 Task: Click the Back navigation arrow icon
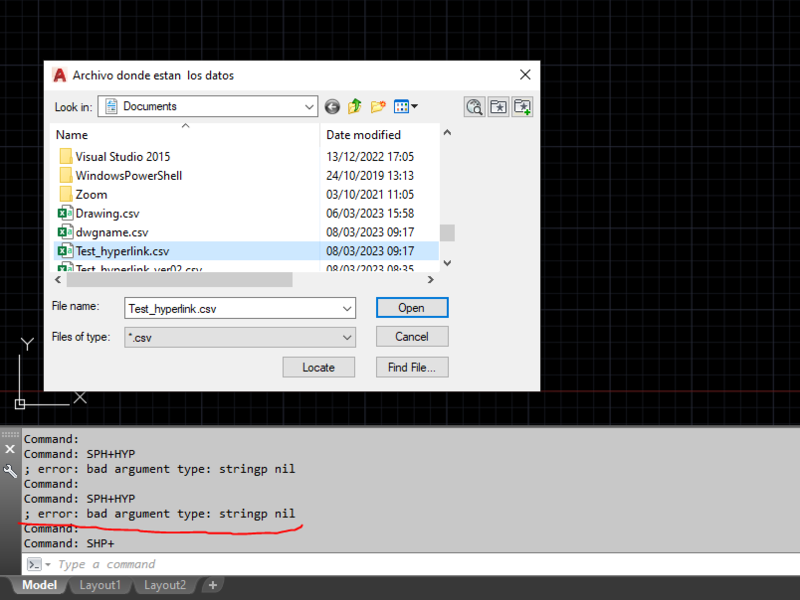pyautogui.click(x=332, y=106)
